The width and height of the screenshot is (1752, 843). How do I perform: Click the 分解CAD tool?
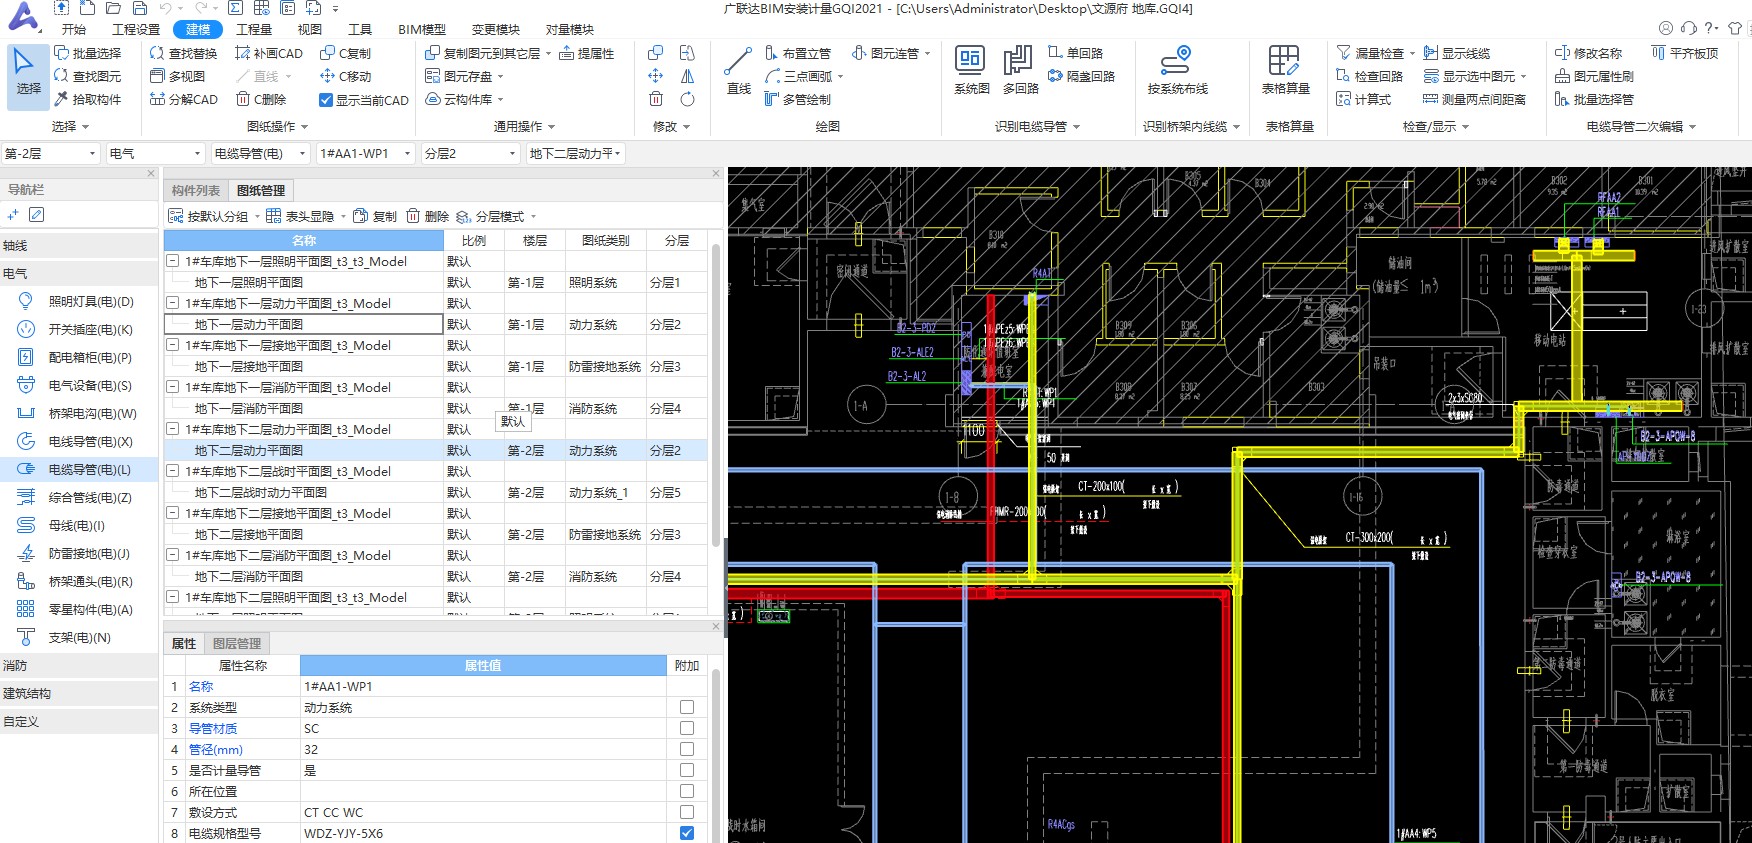(x=183, y=99)
